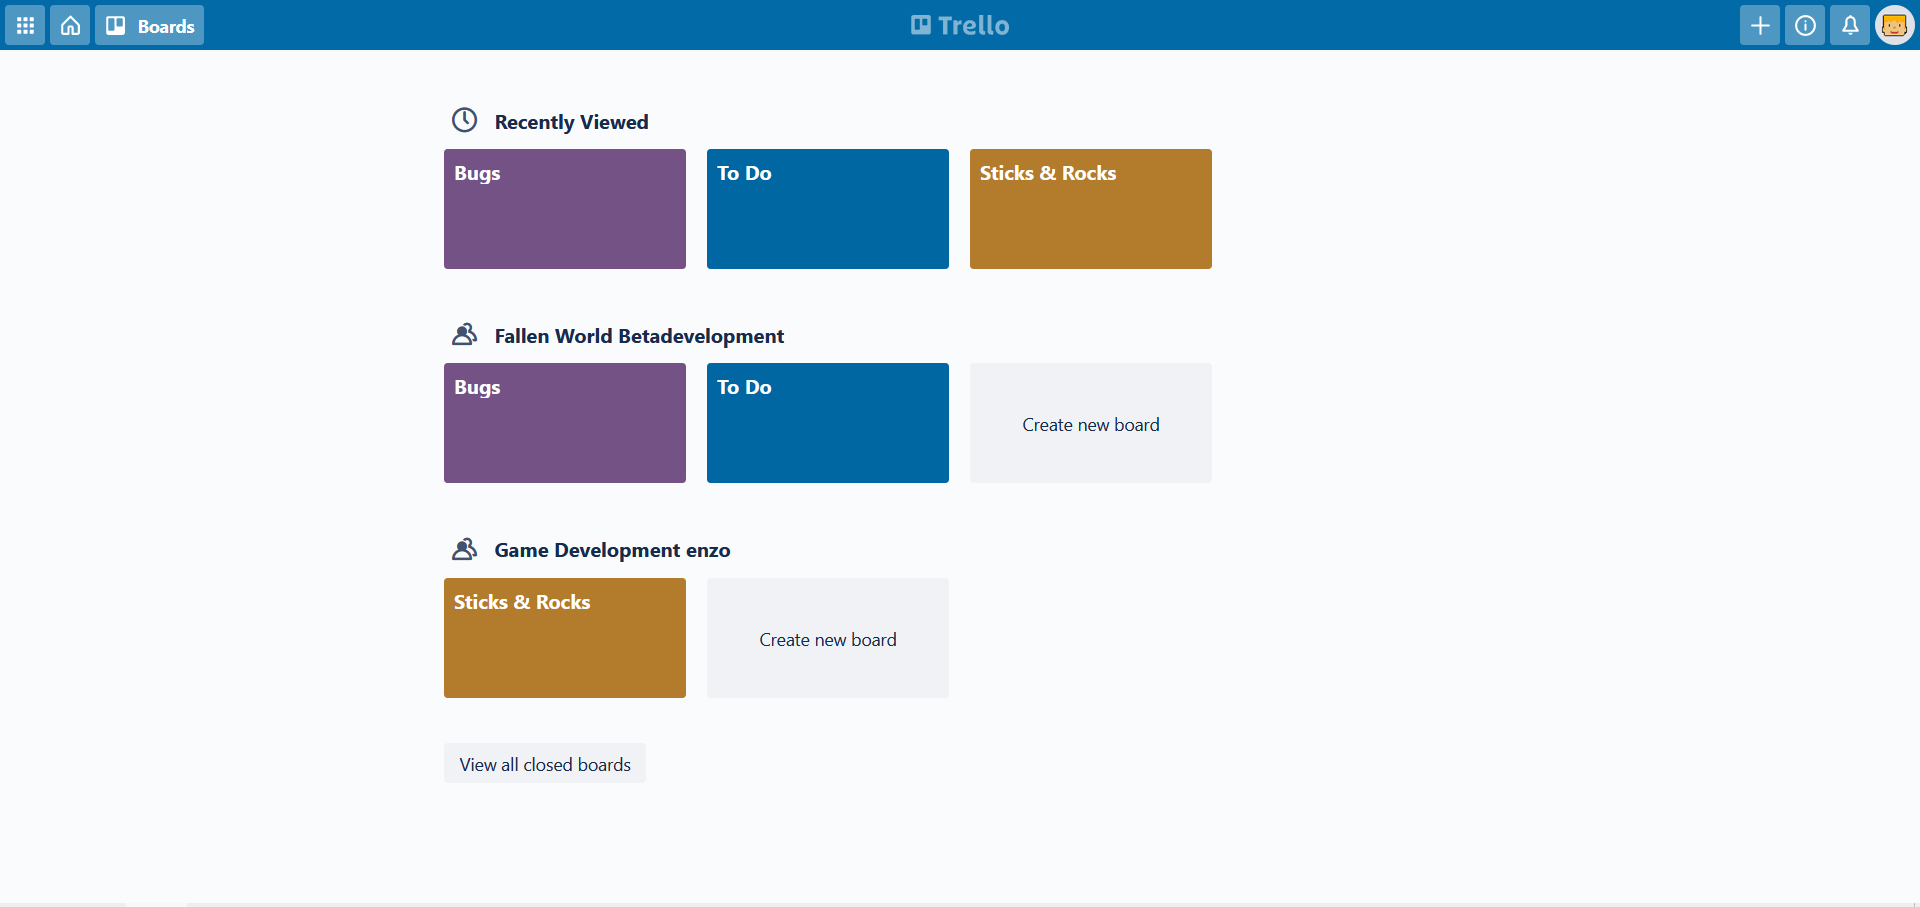Click the Trello logo
The height and width of the screenshot is (907, 1920).
[x=958, y=25]
